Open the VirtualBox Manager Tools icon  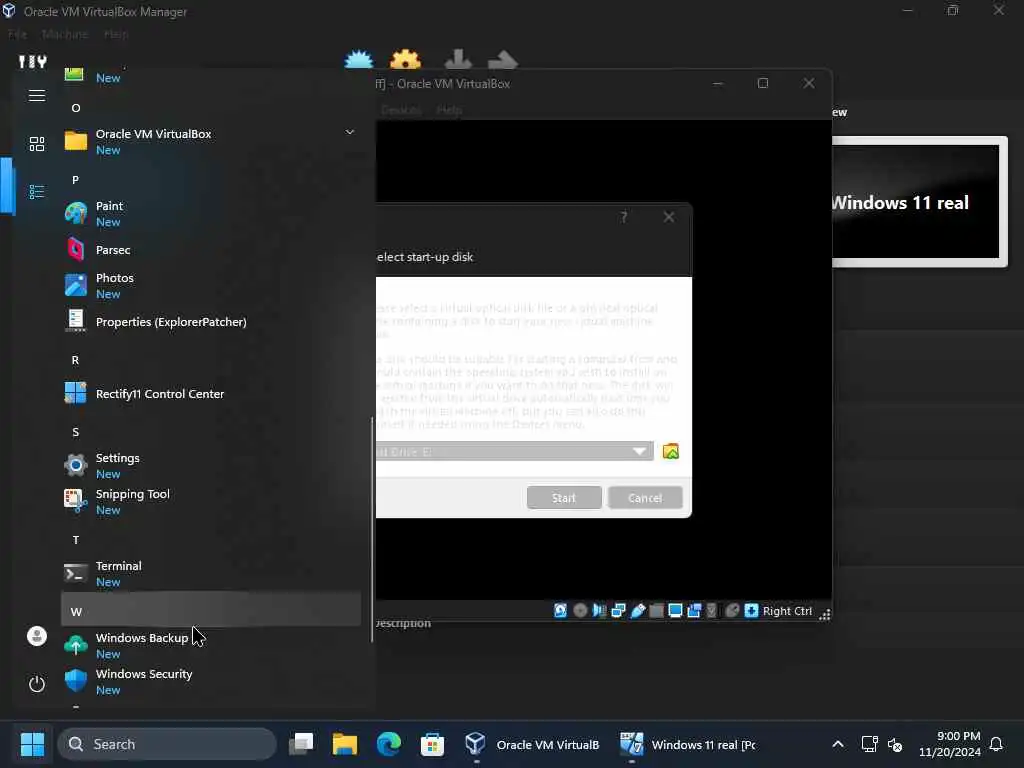32,61
